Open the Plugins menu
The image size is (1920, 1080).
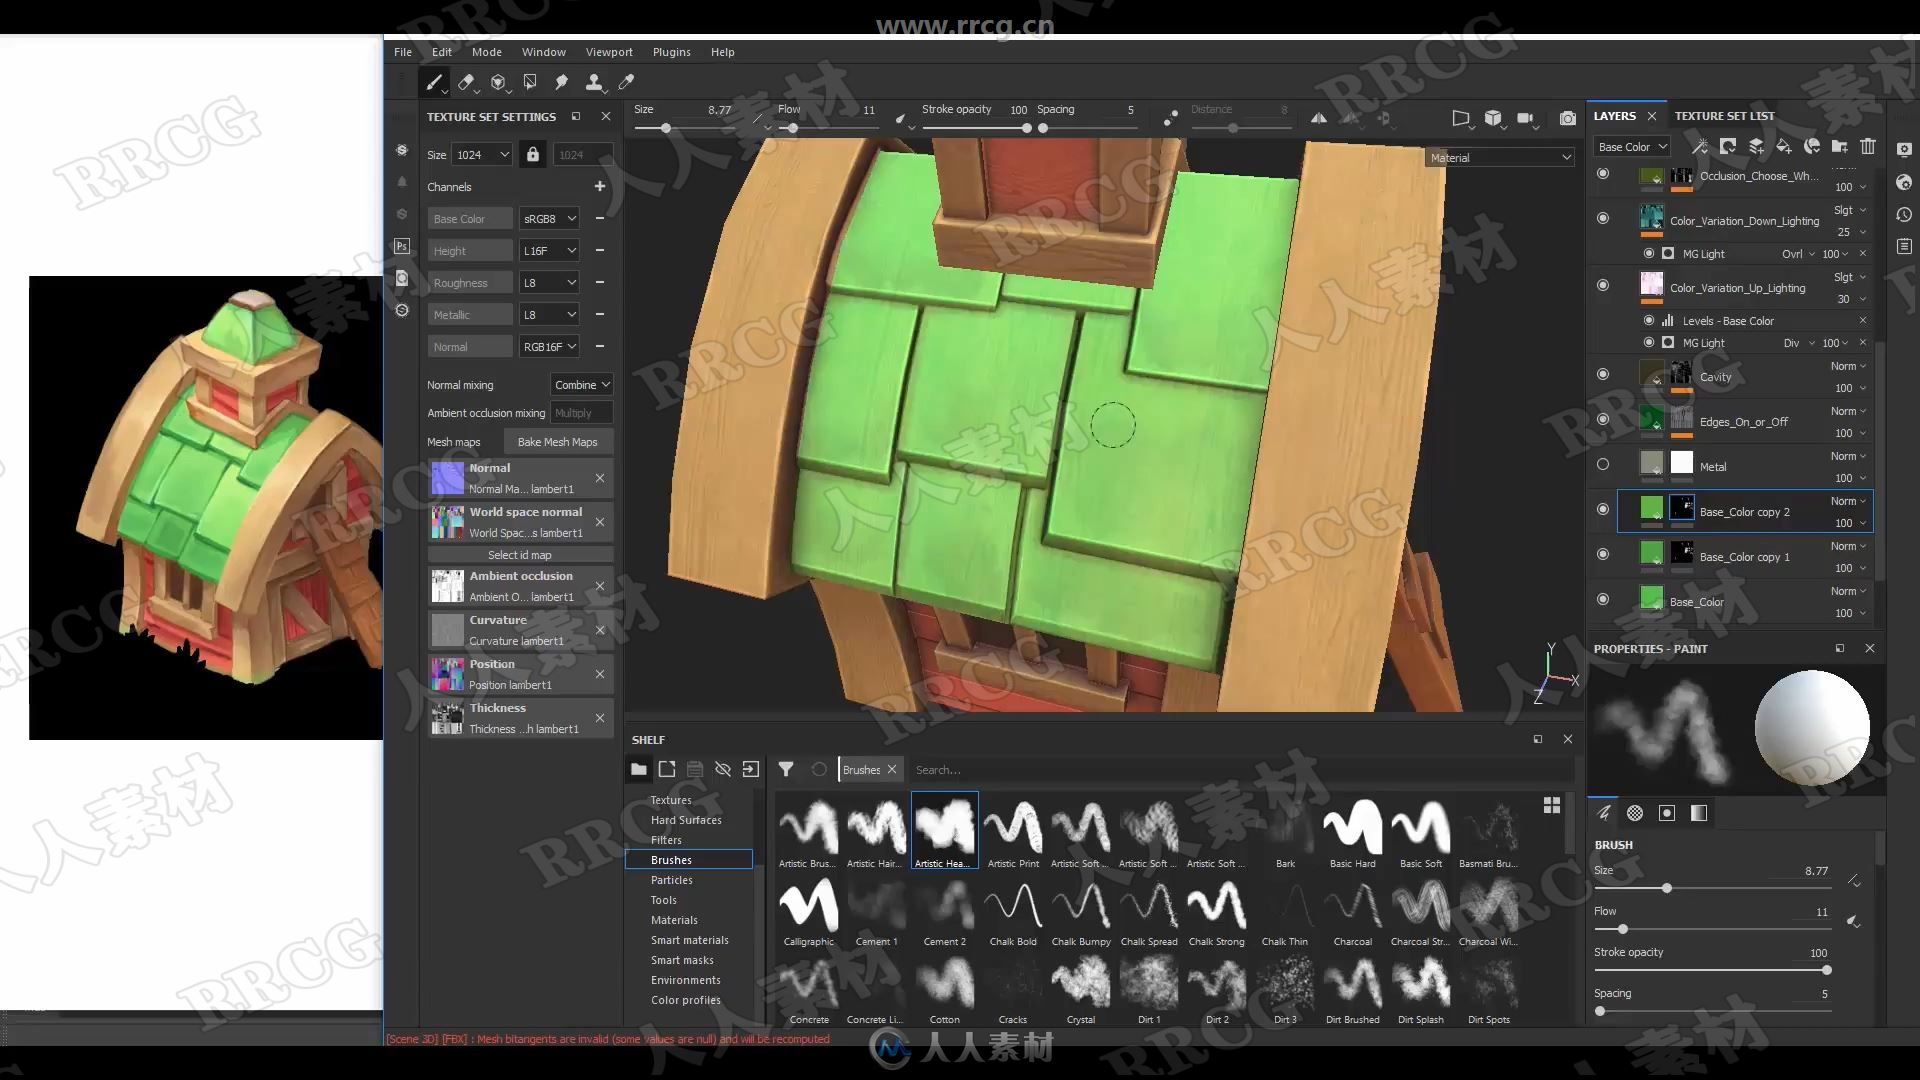click(670, 51)
